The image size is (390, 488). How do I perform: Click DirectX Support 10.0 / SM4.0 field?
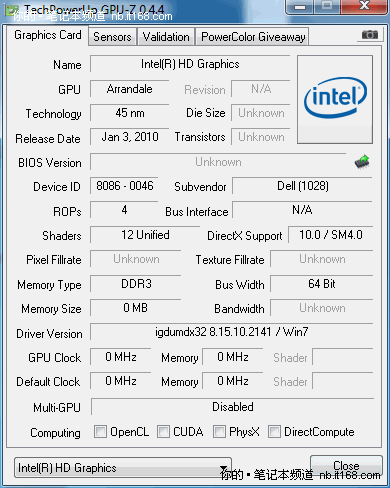[331, 235]
